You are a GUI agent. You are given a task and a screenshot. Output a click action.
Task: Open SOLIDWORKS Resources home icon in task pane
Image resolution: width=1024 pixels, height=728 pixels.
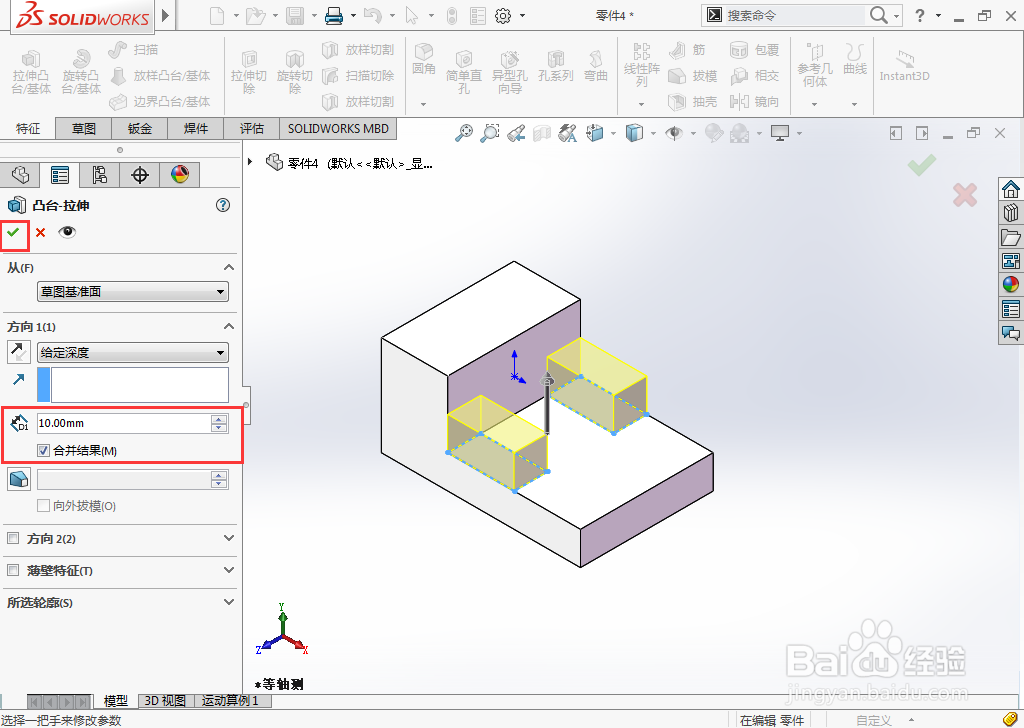(1010, 189)
